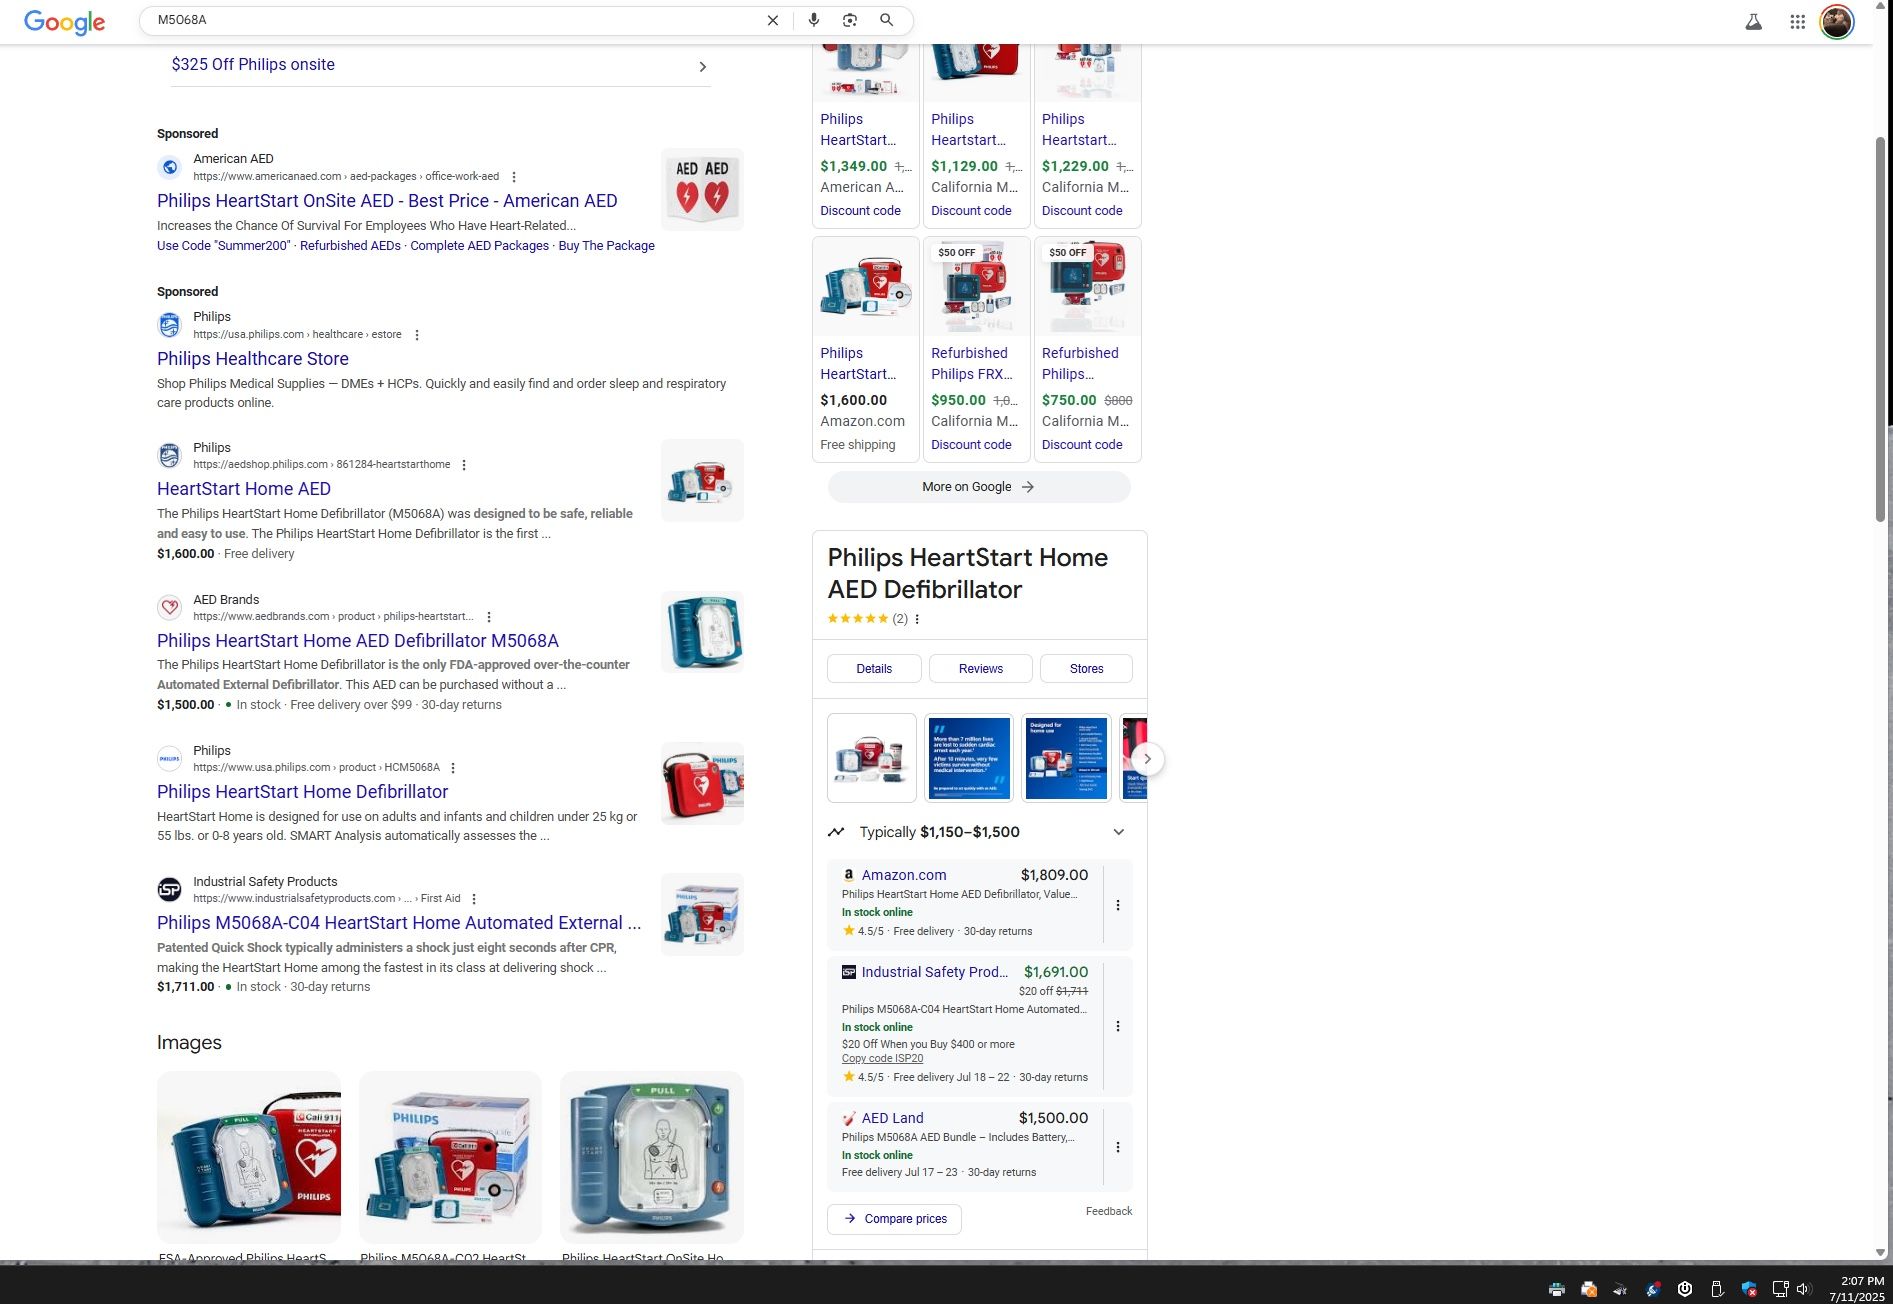1893x1304 pixels.
Task: Open options for AED Land $1,500.00 offer
Action: [x=1118, y=1147]
